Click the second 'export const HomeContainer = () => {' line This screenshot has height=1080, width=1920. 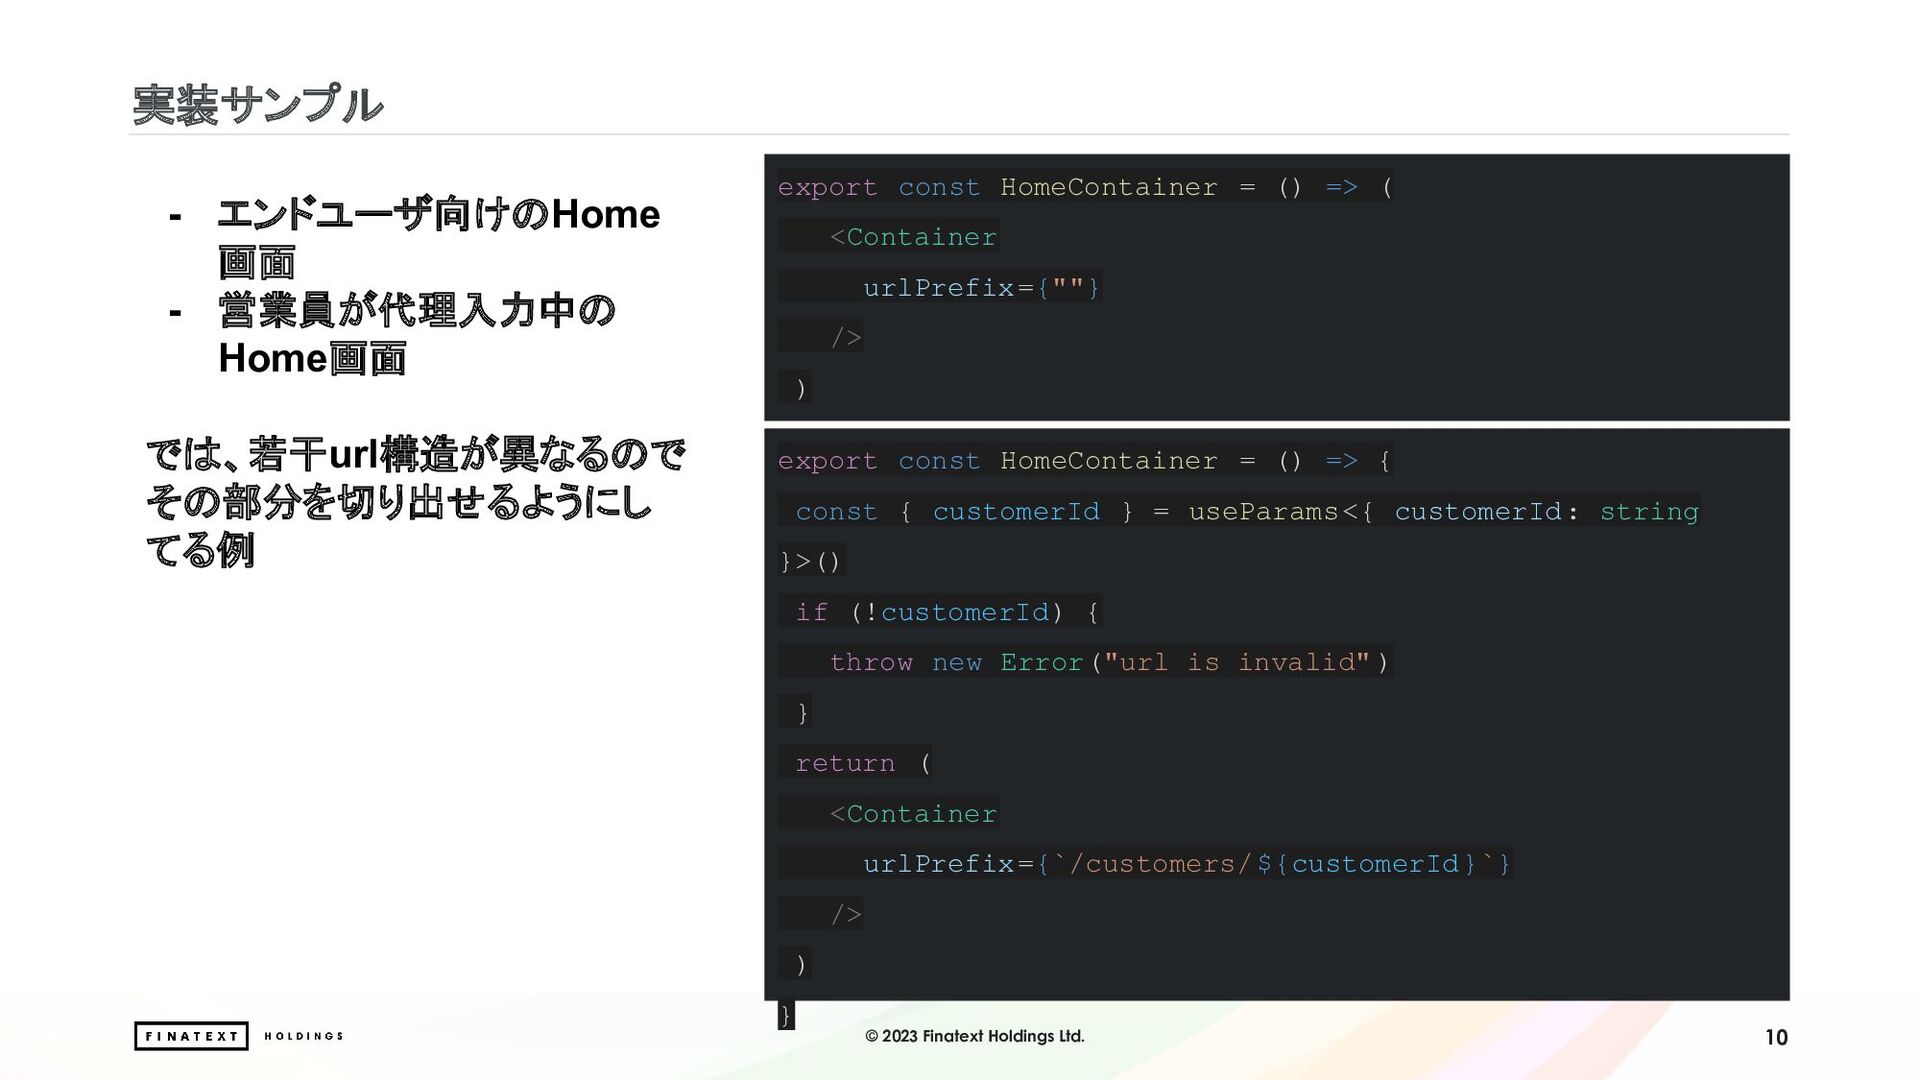[x=1085, y=461]
